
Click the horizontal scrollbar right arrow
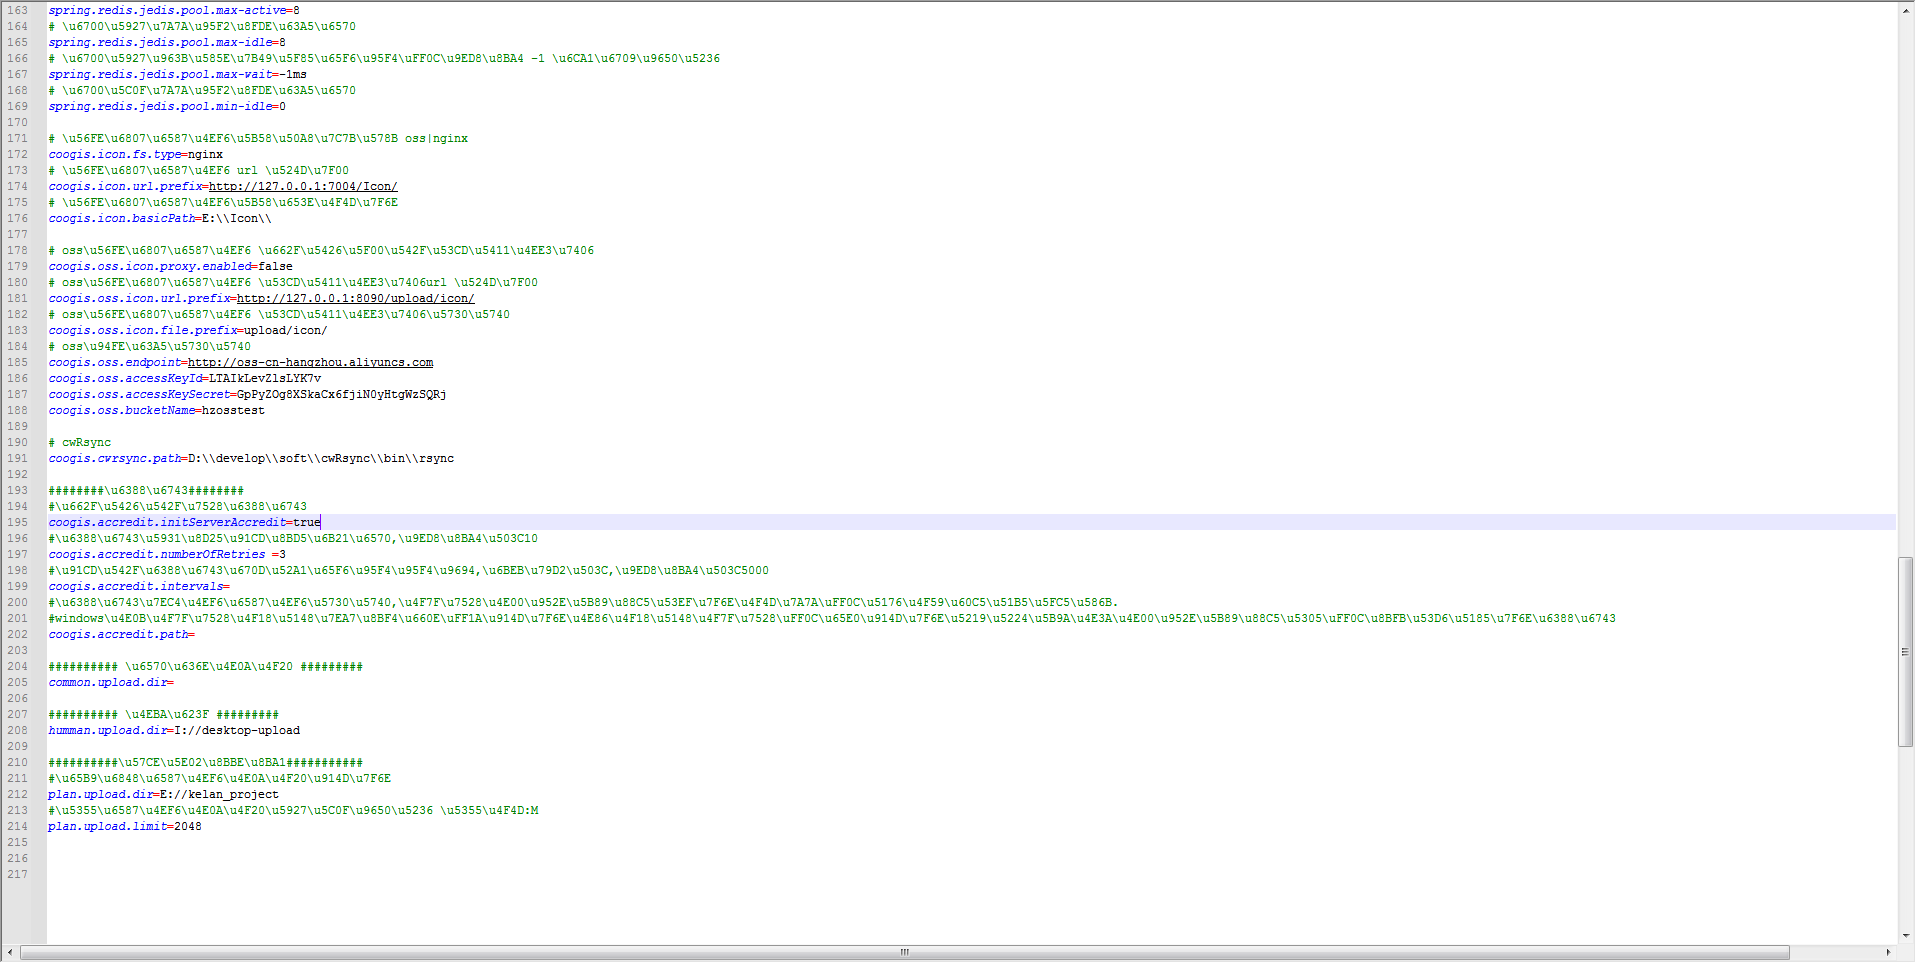1889,952
